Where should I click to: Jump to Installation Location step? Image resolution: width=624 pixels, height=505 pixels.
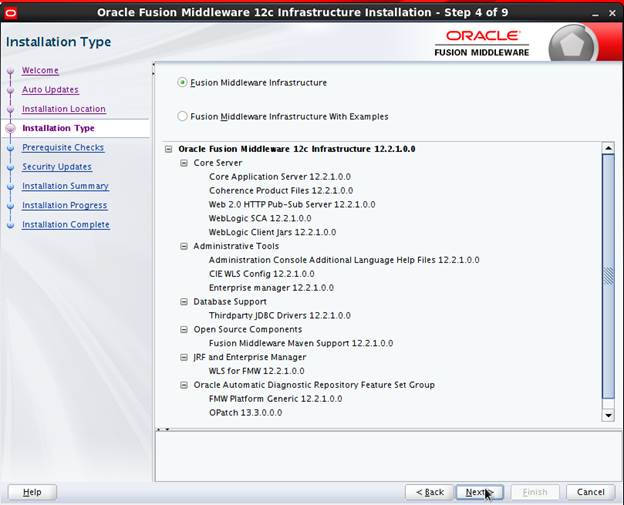click(63, 109)
